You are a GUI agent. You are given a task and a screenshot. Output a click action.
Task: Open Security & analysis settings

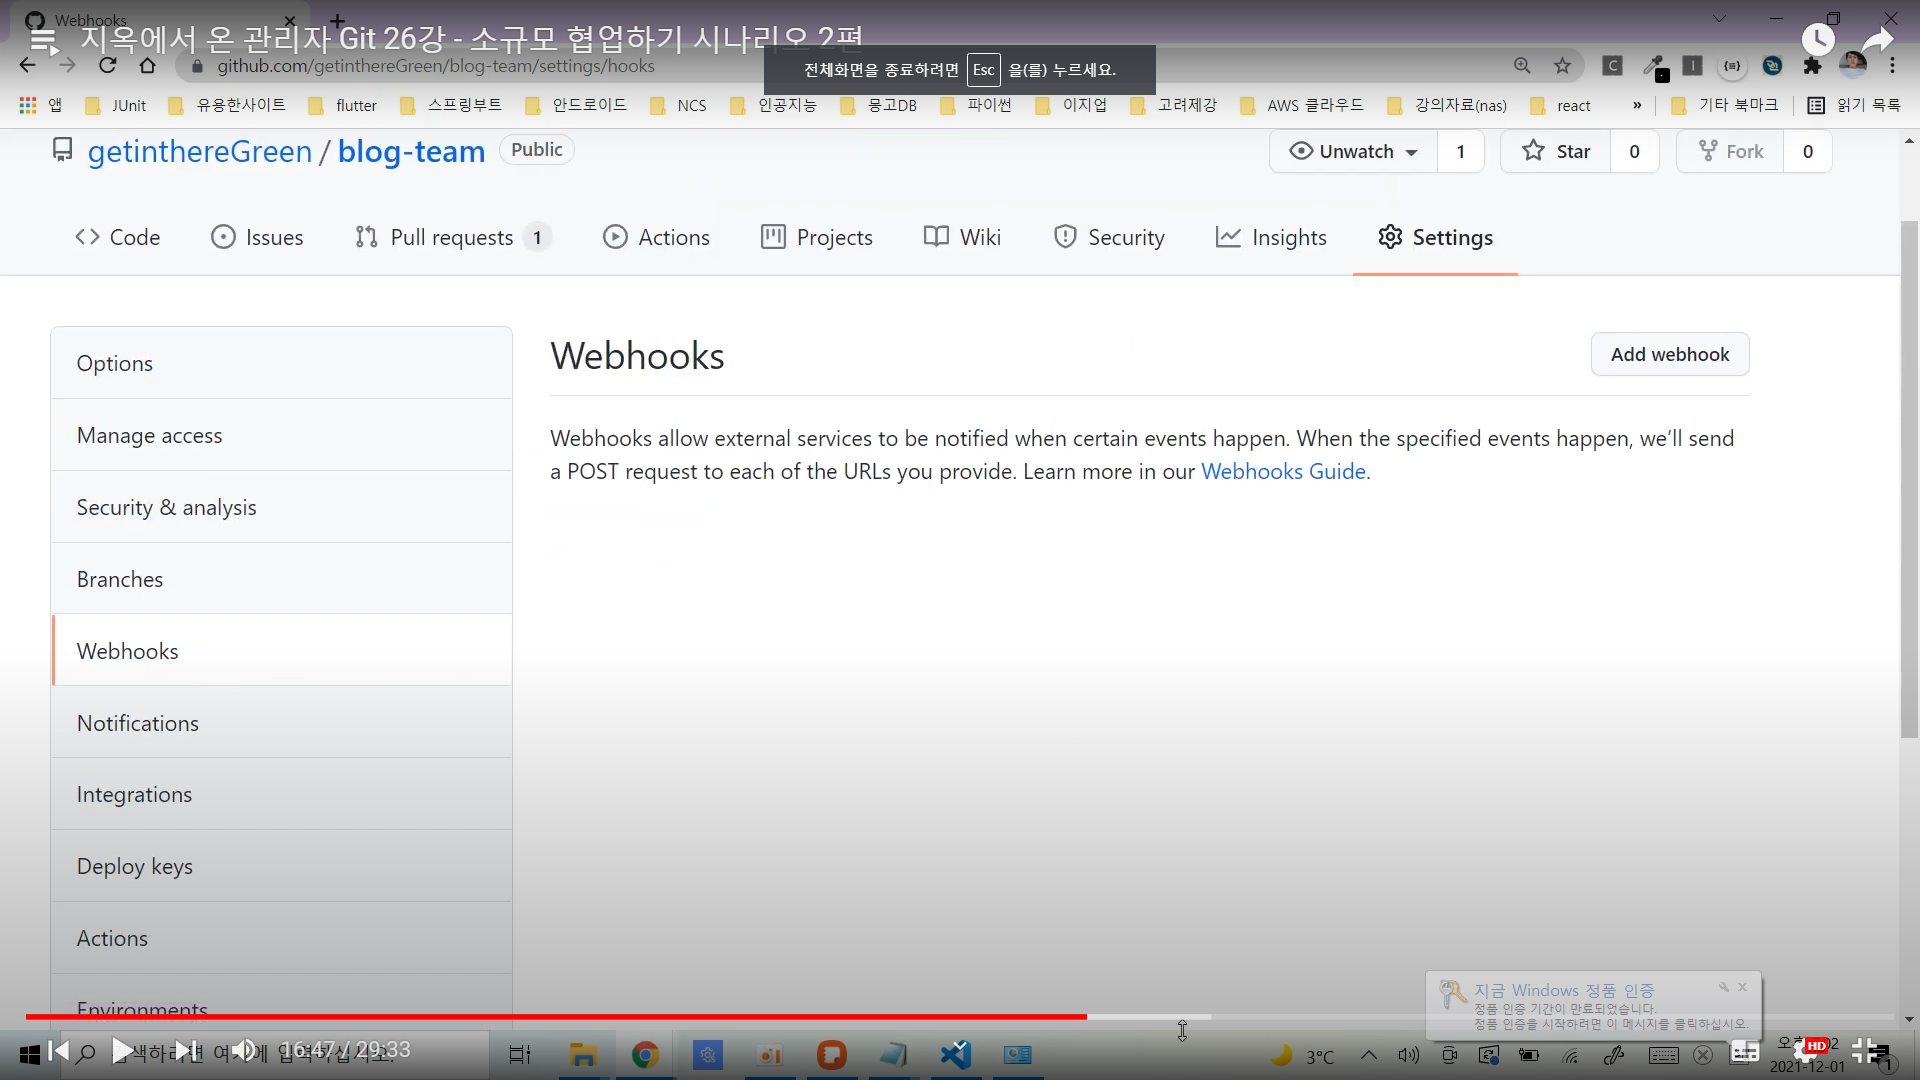click(x=282, y=507)
